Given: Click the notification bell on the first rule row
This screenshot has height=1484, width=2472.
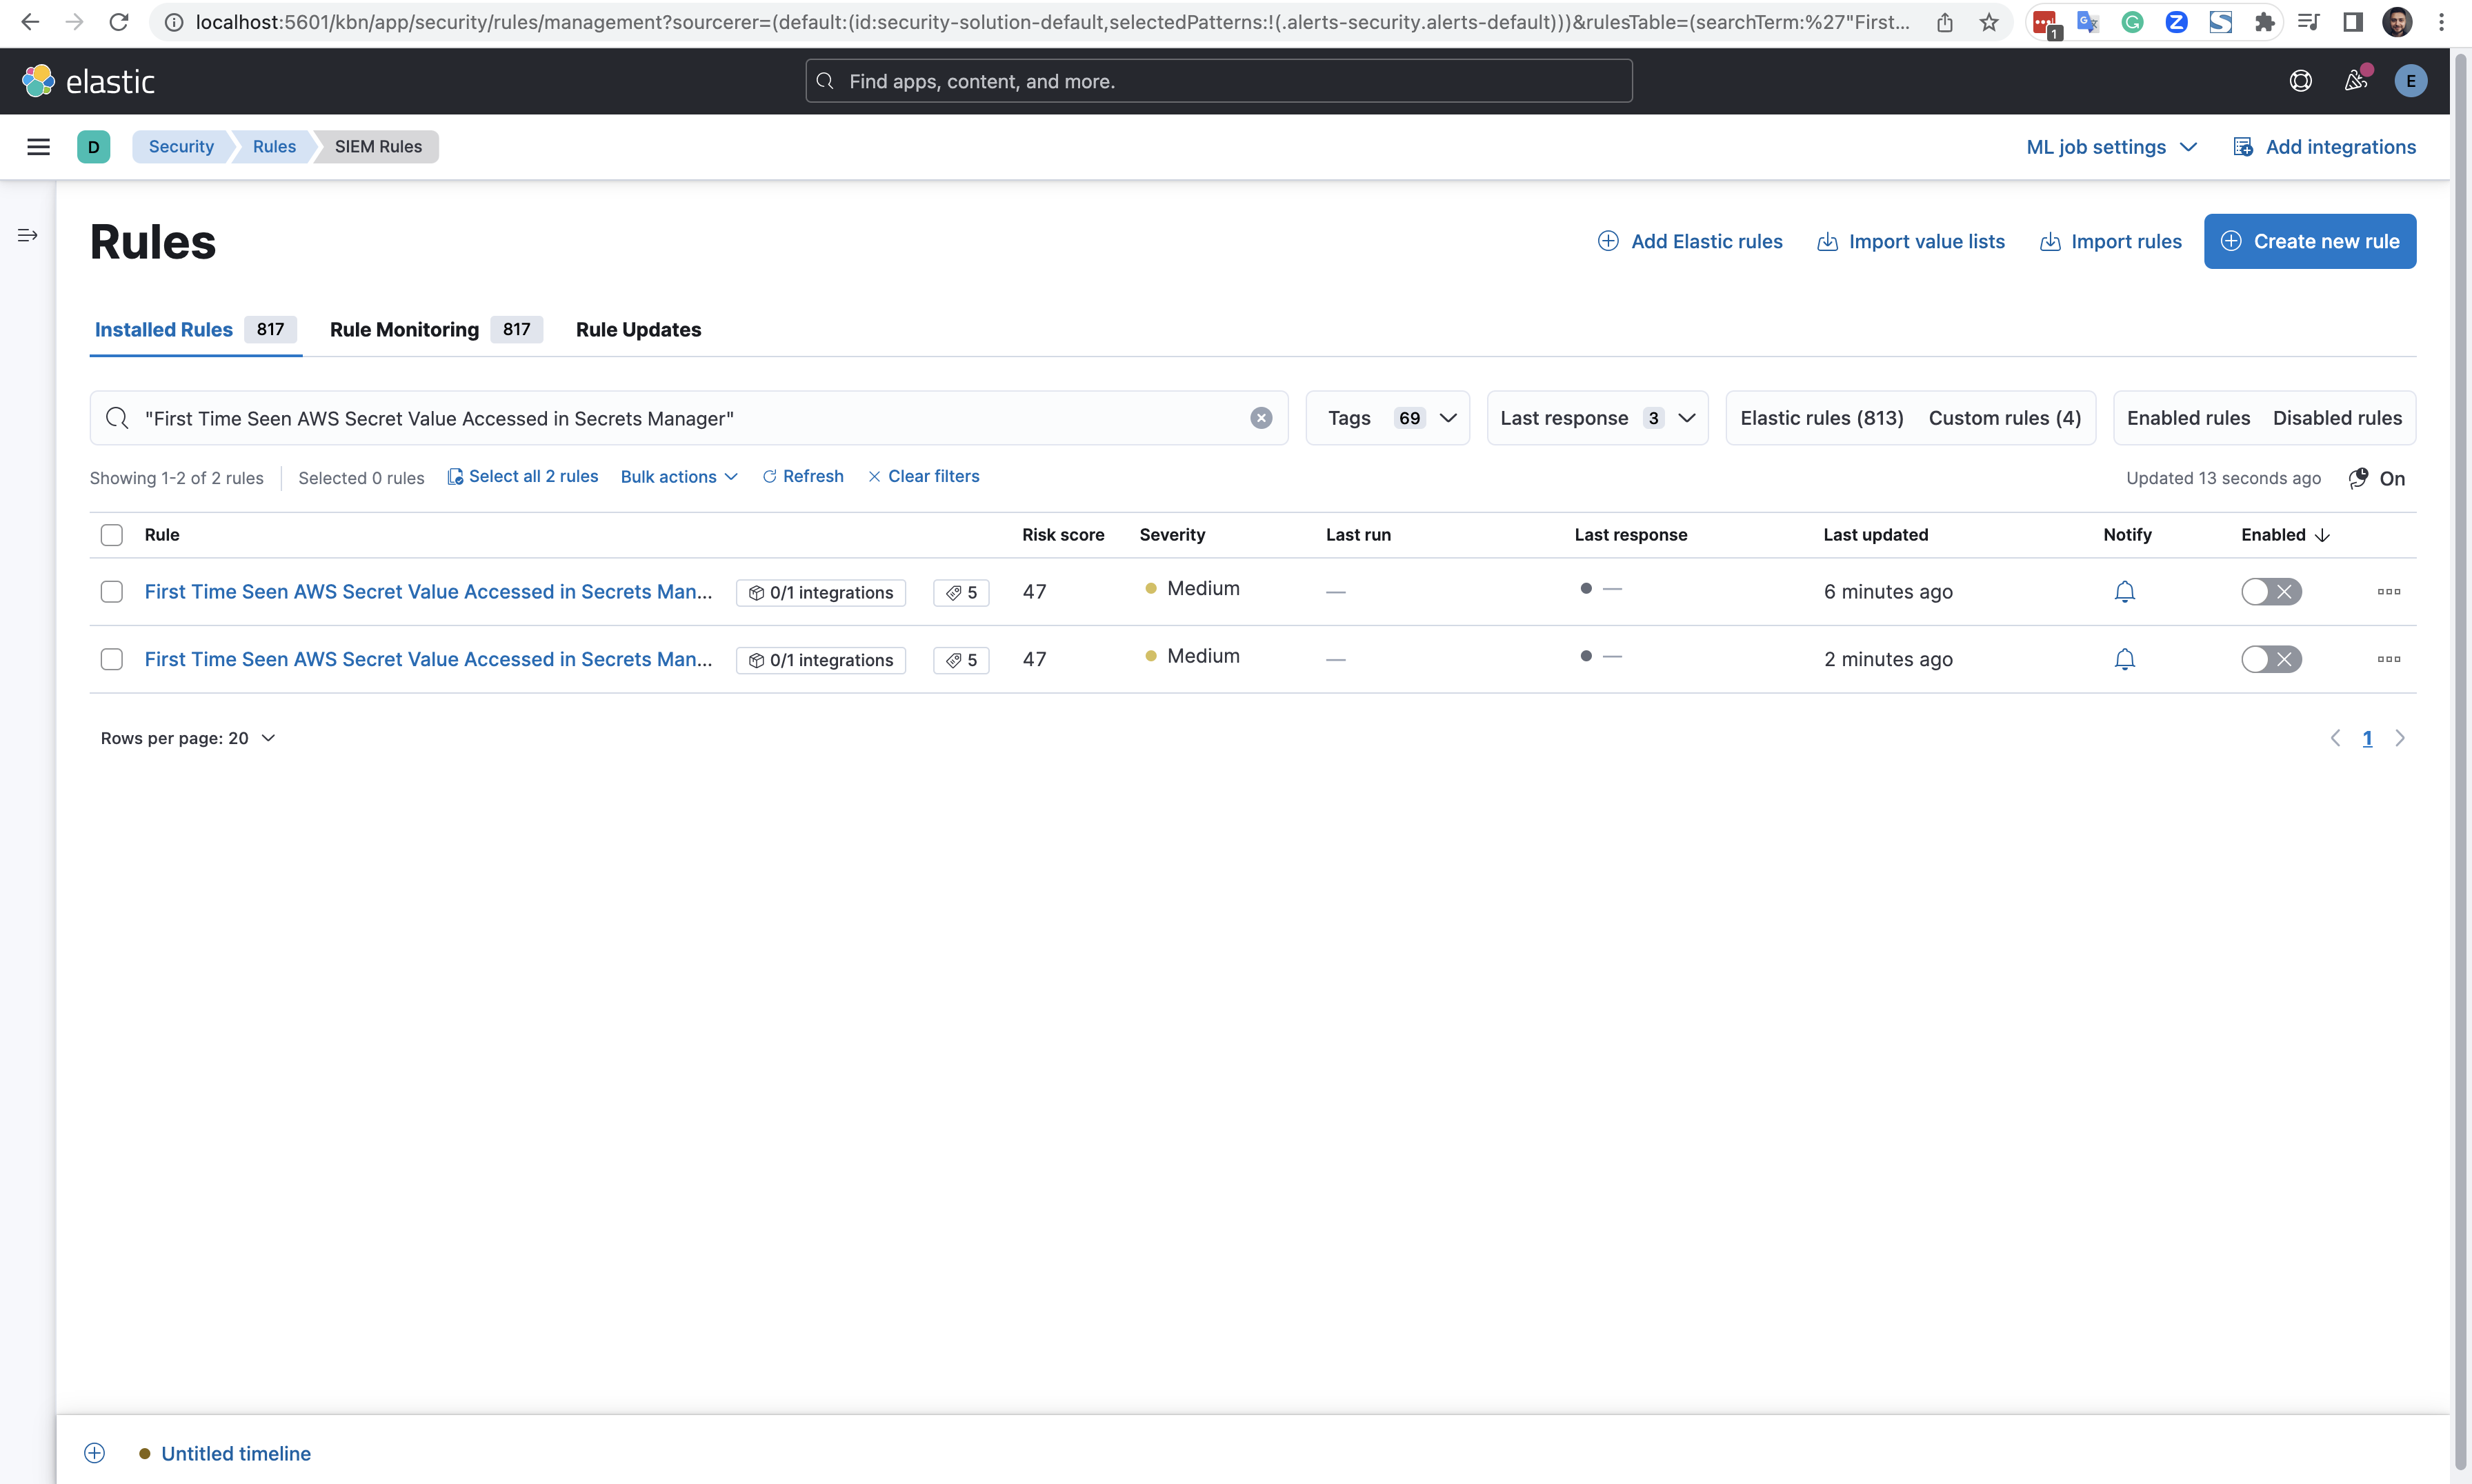Looking at the screenshot, I should click(2124, 591).
